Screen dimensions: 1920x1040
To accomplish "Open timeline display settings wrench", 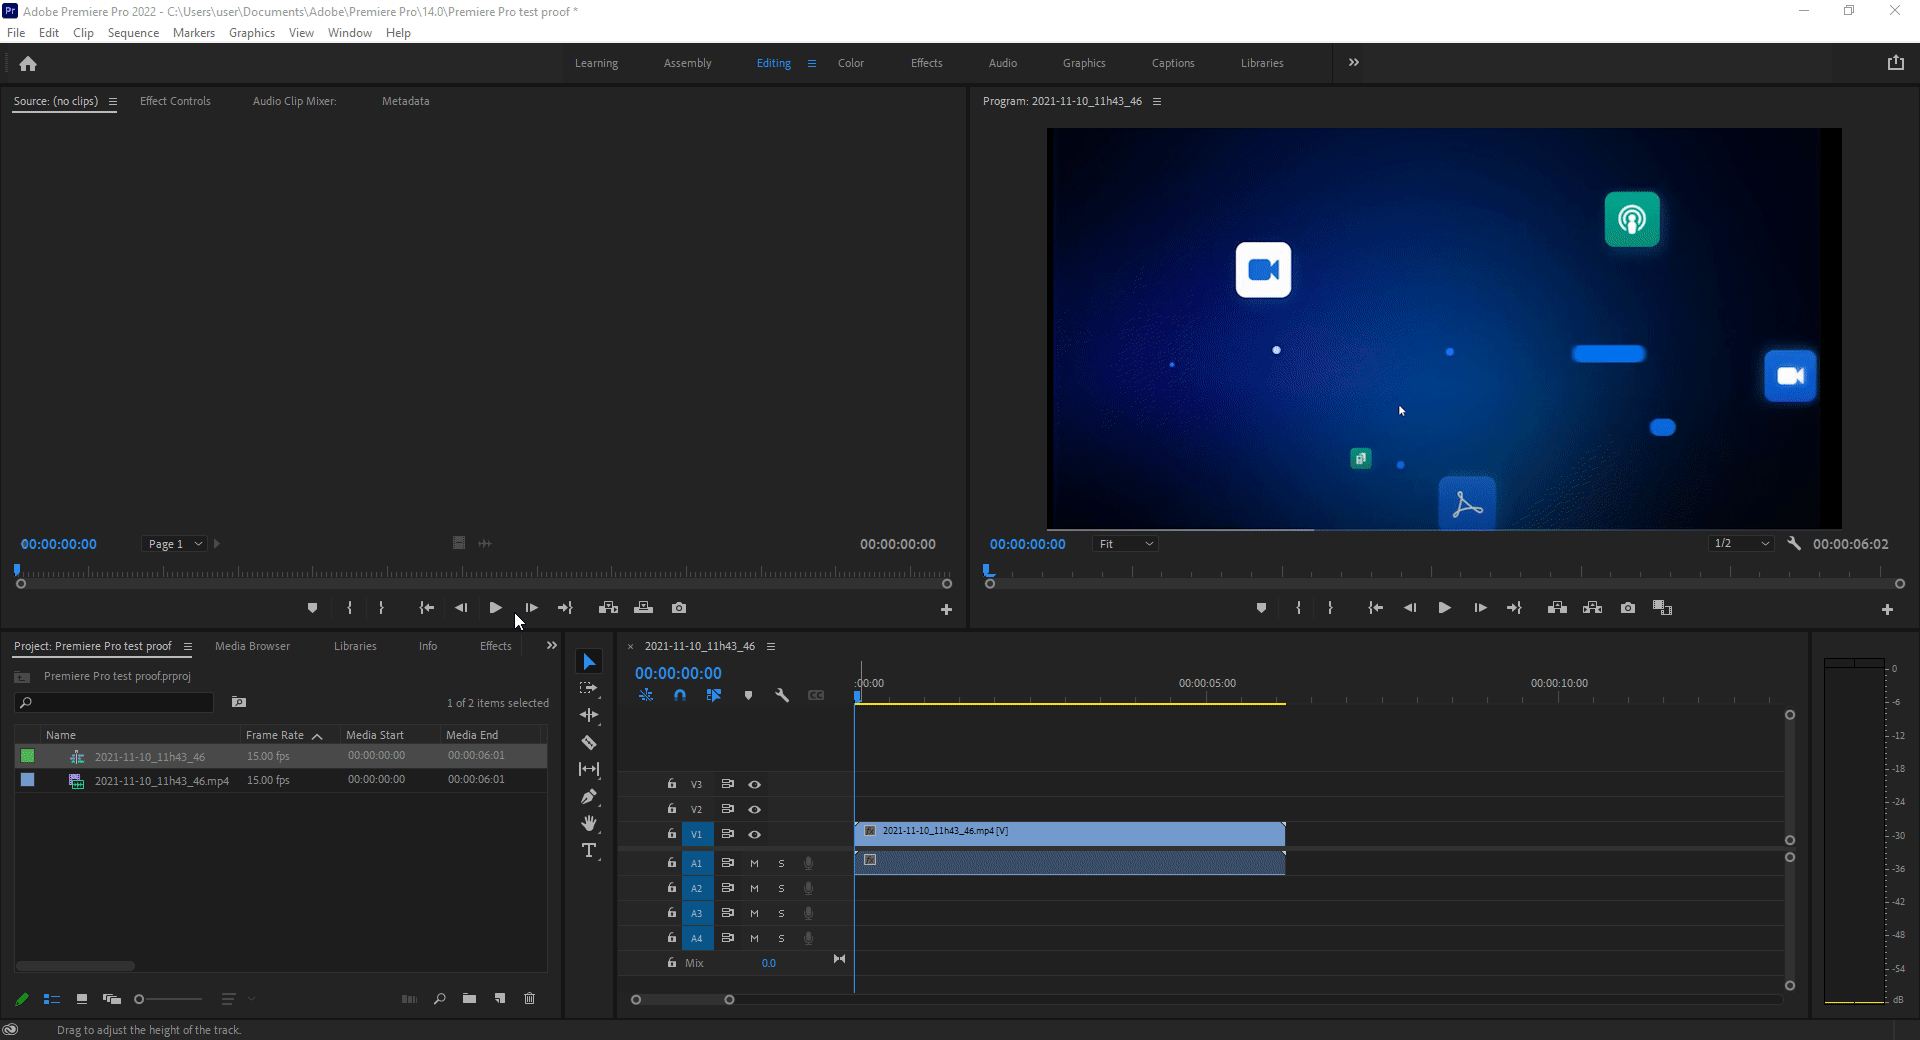I will pos(782,695).
